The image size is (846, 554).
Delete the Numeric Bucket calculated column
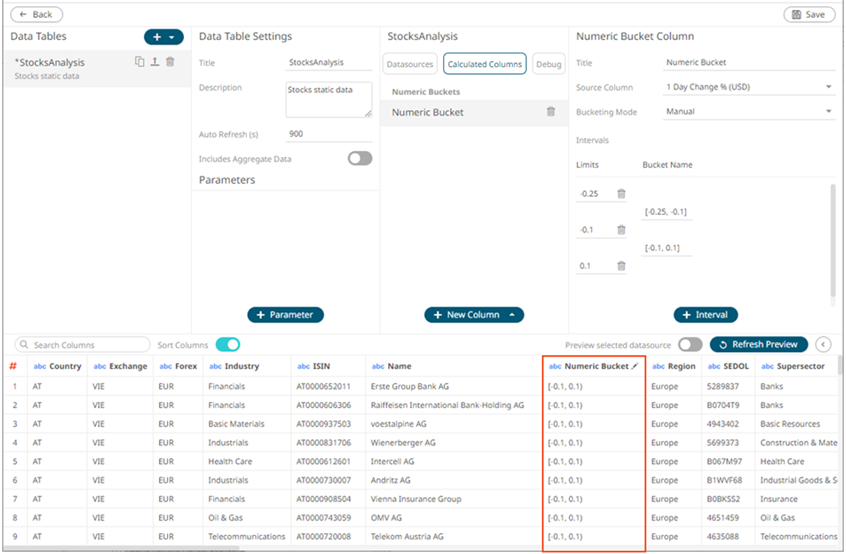[x=550, y=112]
